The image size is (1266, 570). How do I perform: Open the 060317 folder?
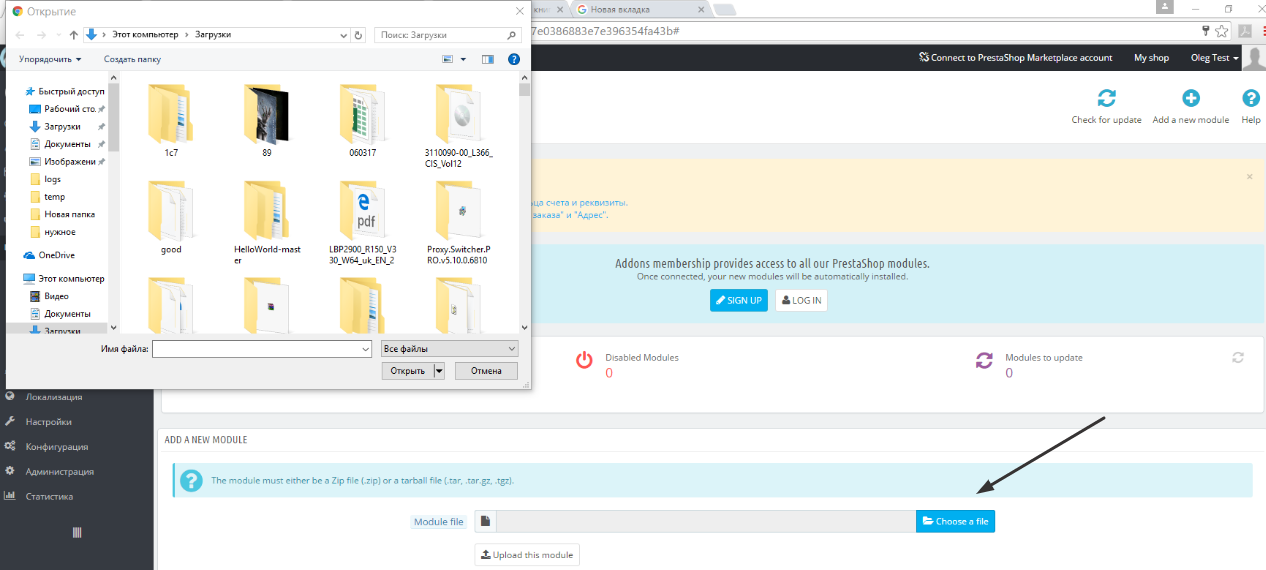[x=362, y=122]
